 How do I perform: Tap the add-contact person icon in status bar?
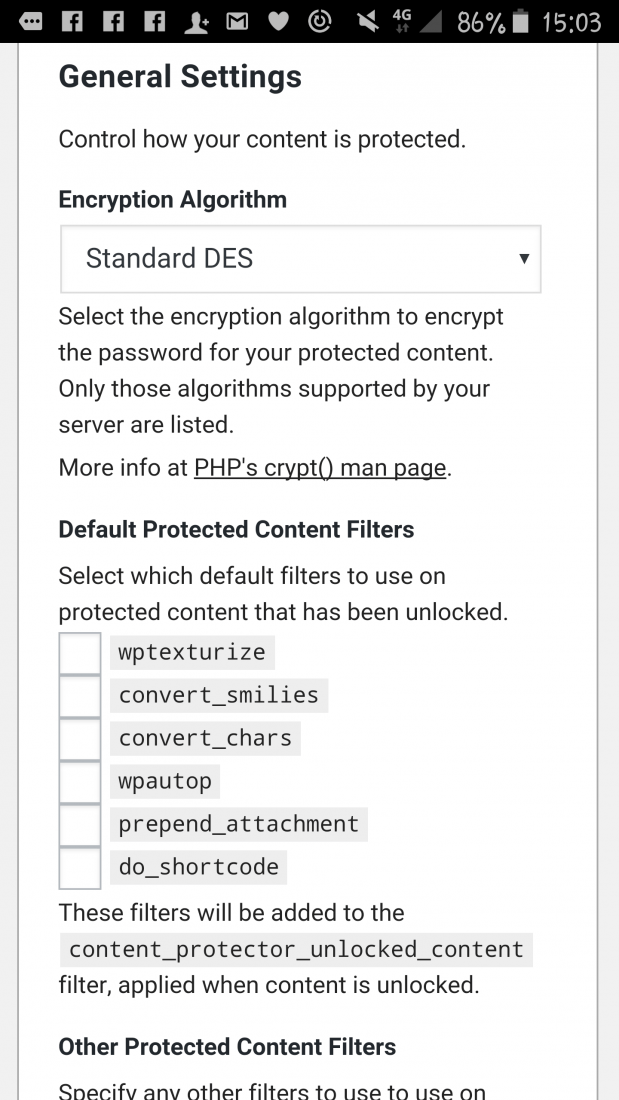coord(196,22)
